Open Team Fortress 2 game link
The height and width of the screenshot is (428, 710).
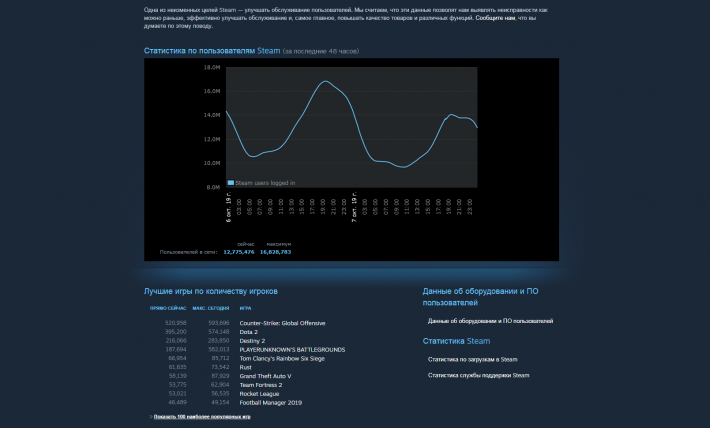(x=261, y=385)
